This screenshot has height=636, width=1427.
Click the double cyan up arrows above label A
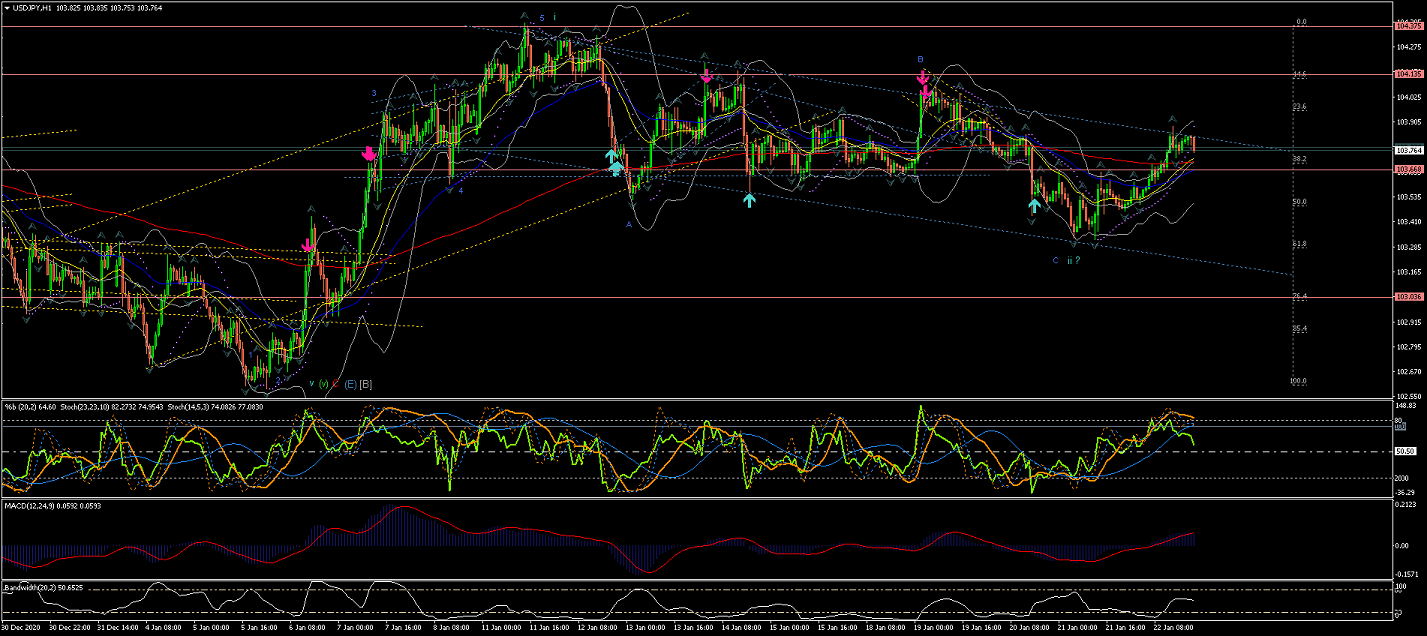coord(614,161)
